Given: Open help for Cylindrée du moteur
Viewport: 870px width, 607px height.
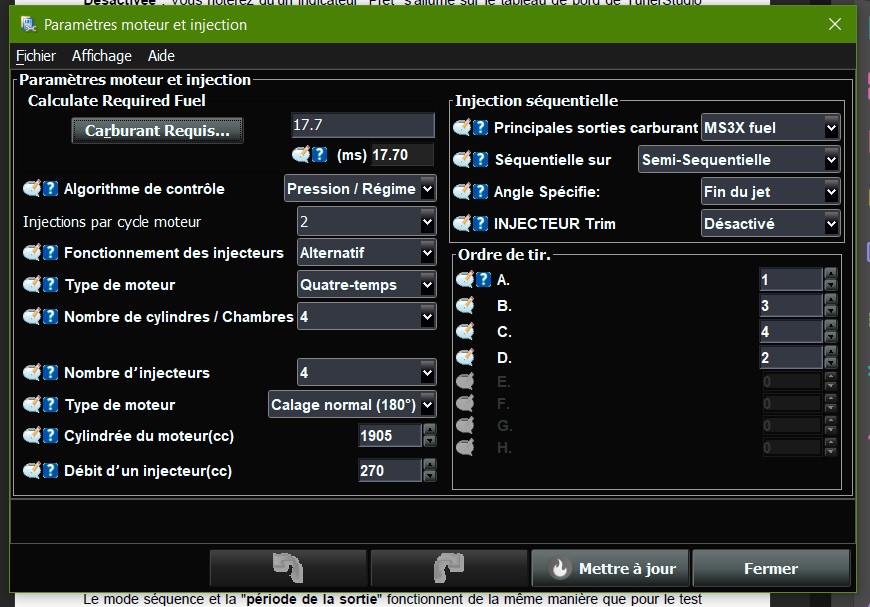Looking at the screenshot, I should point(51,436).
